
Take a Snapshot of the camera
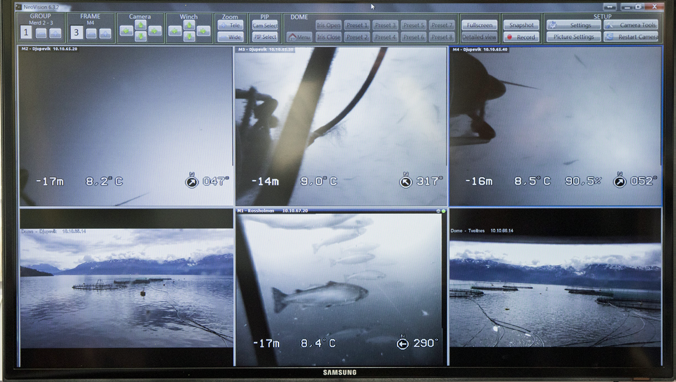point(521,25)
